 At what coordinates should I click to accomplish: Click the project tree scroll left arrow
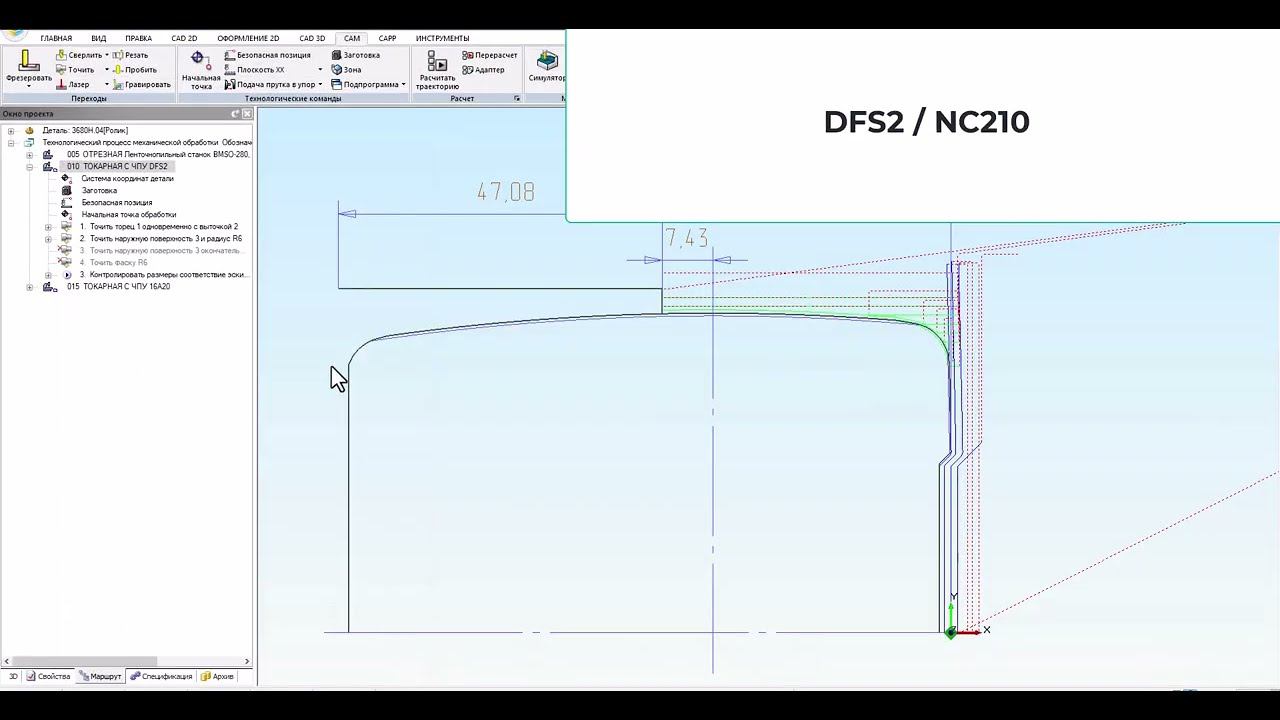[7, 661]
